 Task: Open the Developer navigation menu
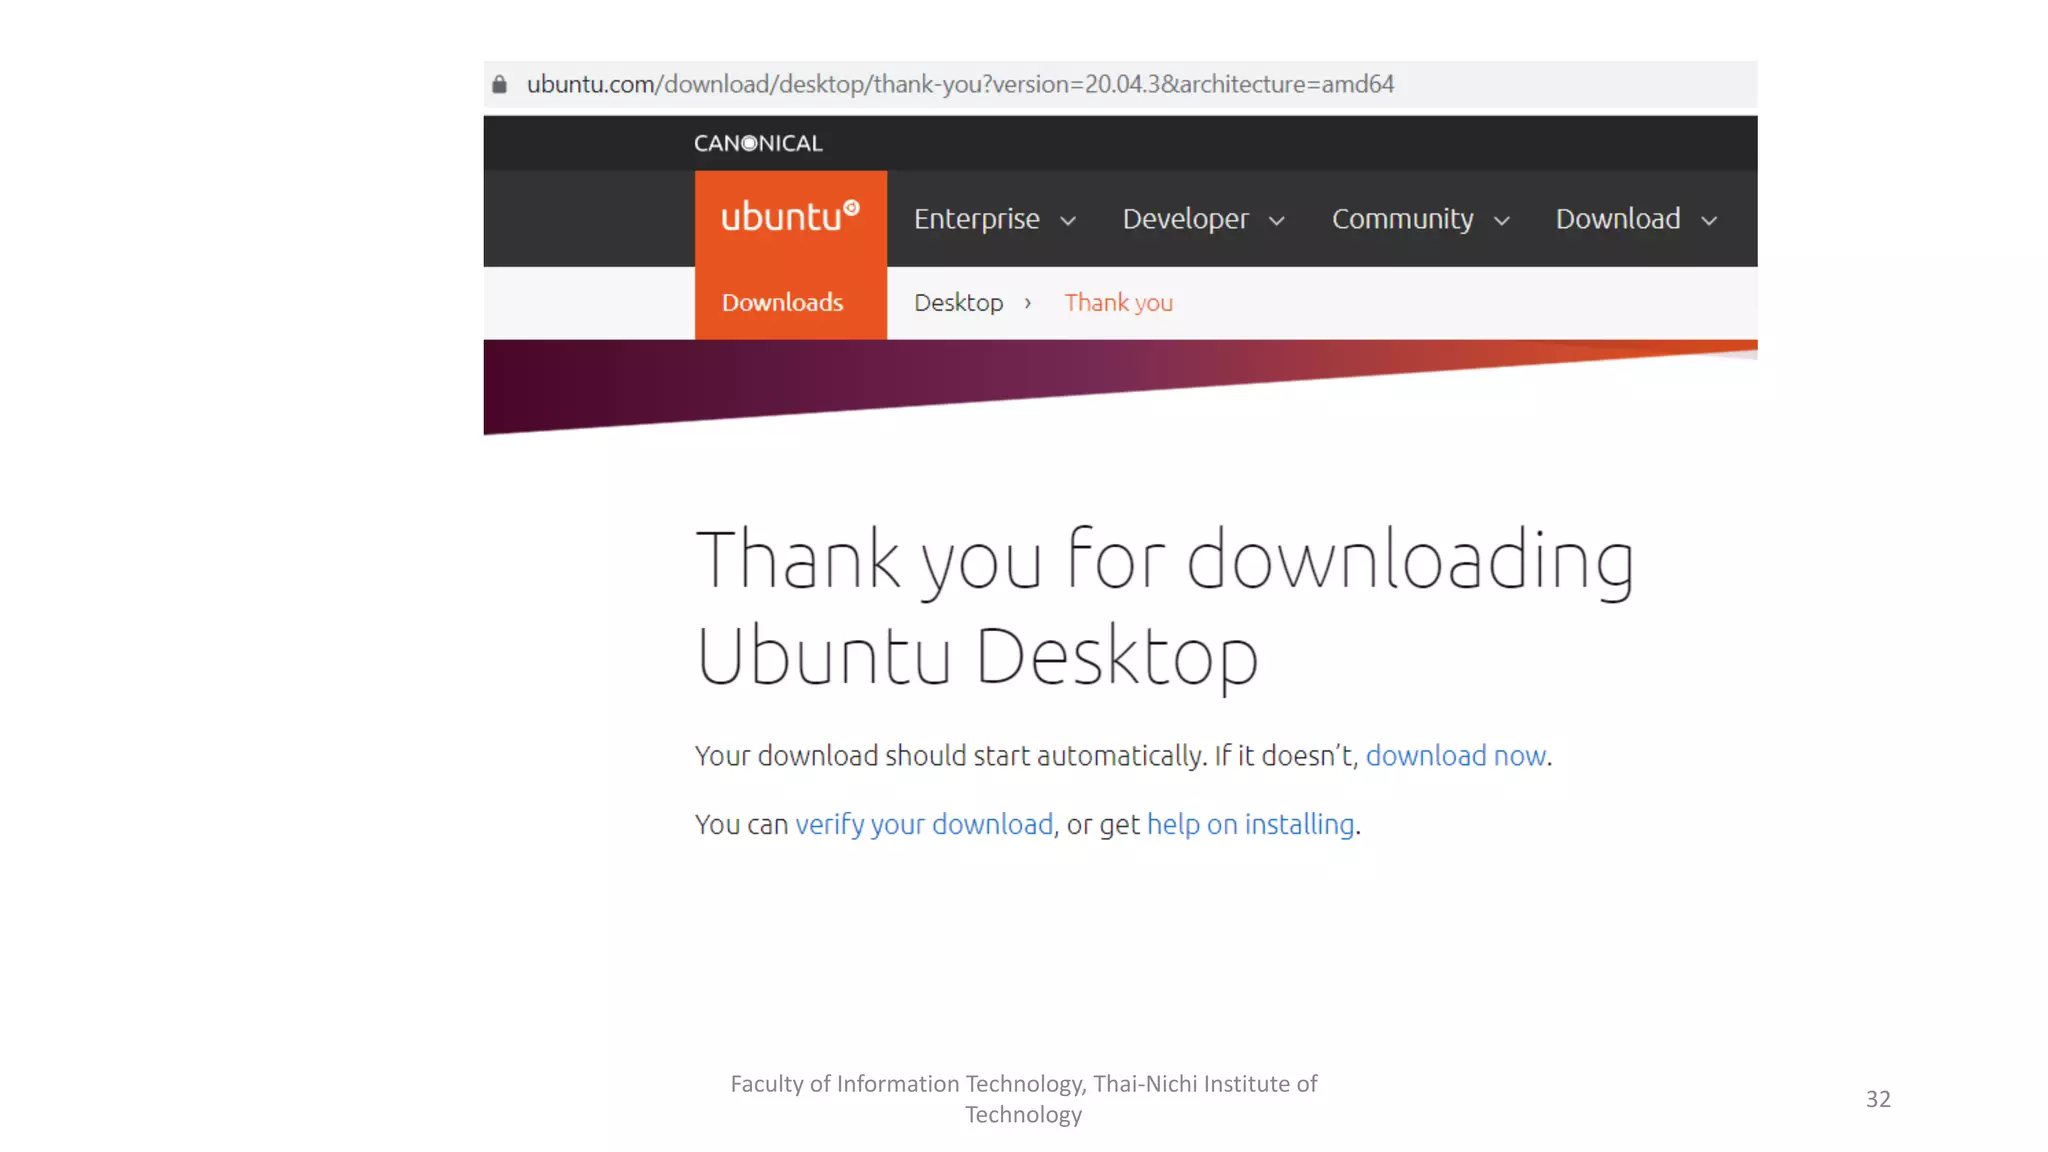tap(1185, 219)
